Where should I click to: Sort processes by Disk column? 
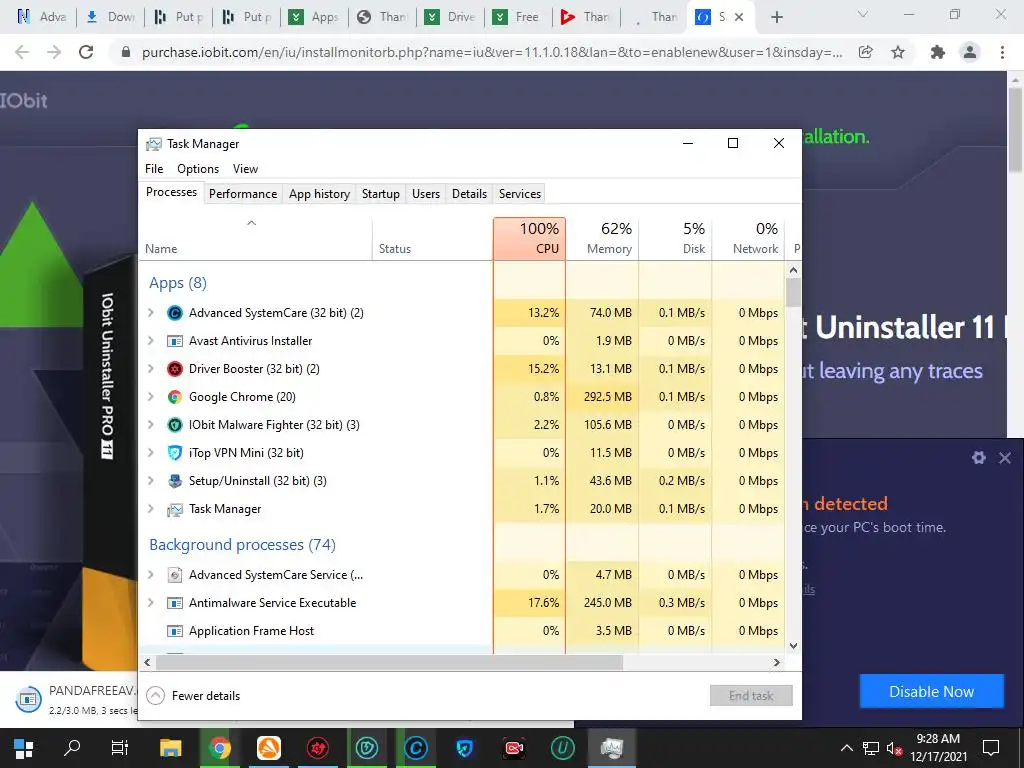point(675,238)
